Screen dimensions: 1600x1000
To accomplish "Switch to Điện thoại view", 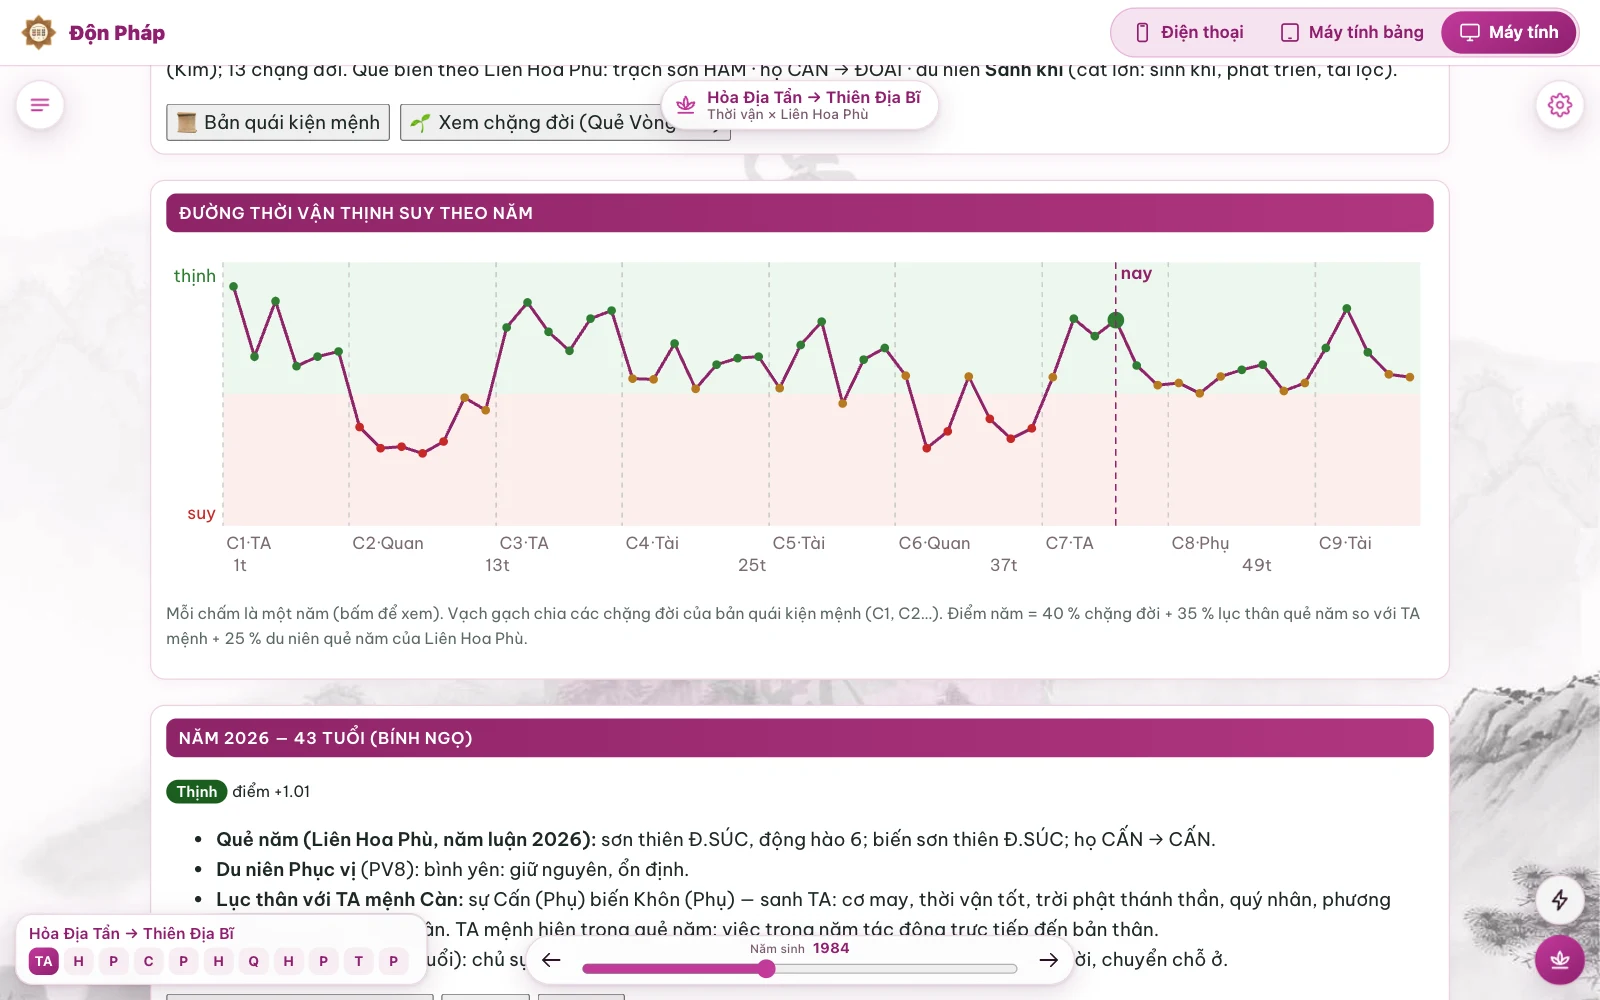I will (x=1190, y=33).
